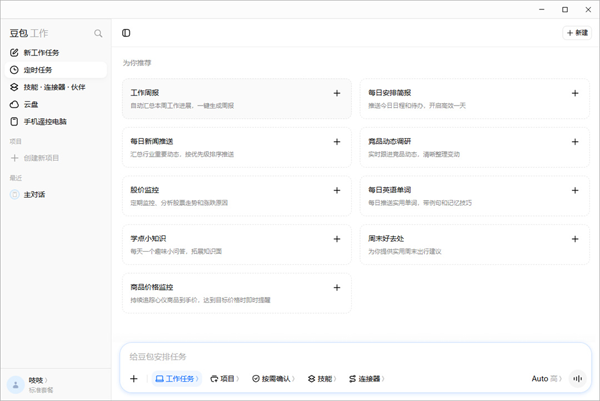Open the Auto 高 model dropdown
The width and height of the screenshot is (600, 401).
546,378
